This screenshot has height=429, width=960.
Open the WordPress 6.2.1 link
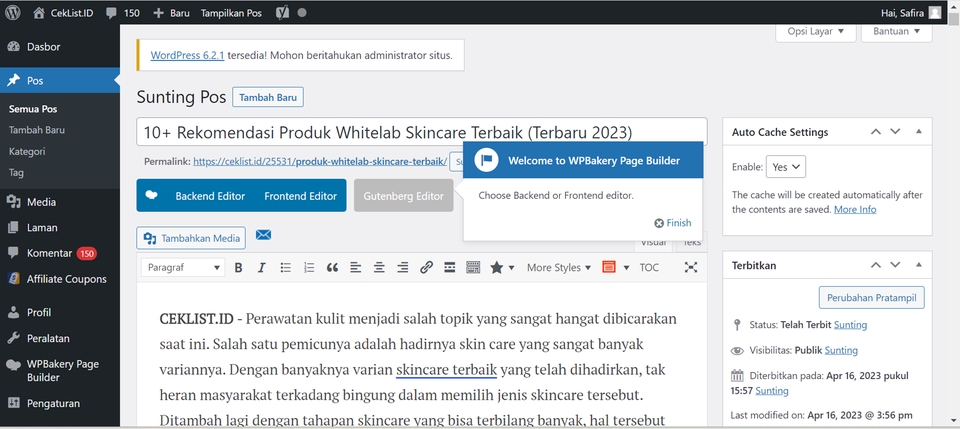(187, 55)
